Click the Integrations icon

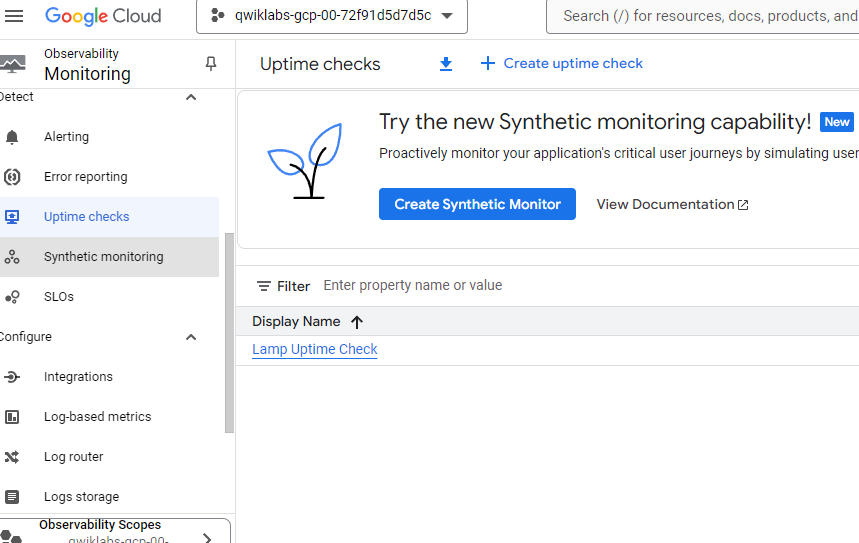tap(12, 377)
